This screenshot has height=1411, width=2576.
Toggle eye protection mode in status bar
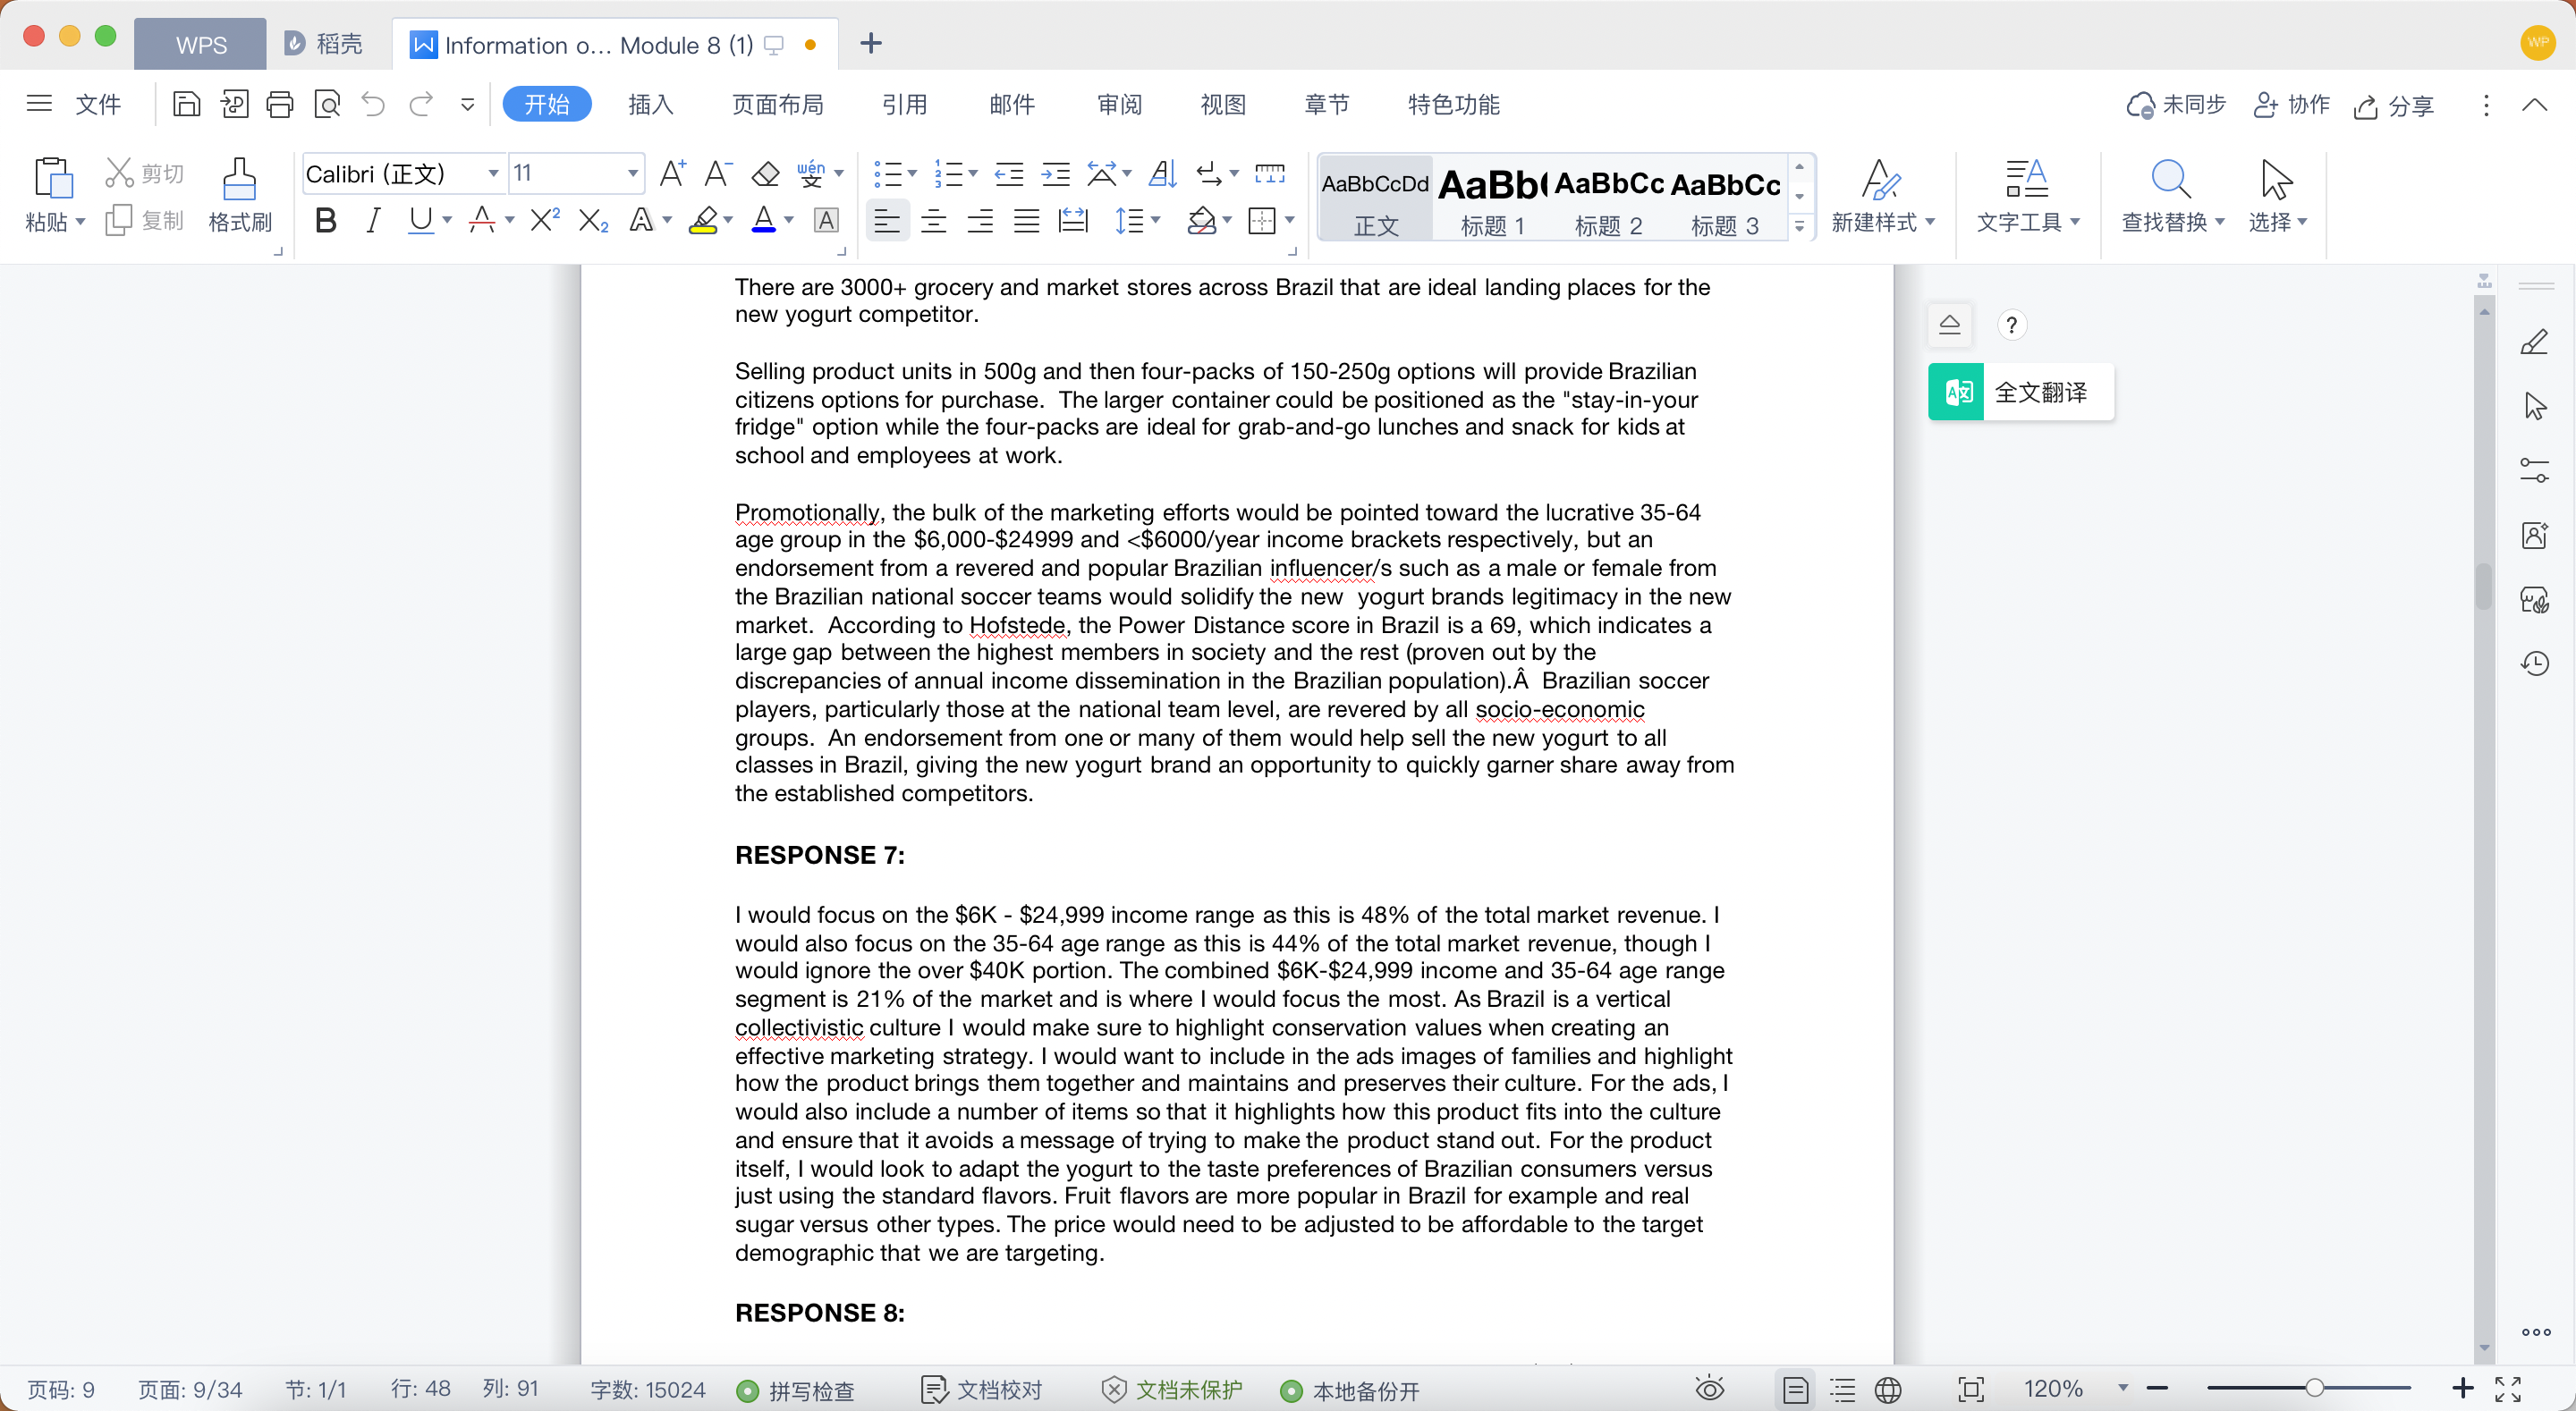pyautogui.click(x=1710, y=1389)
